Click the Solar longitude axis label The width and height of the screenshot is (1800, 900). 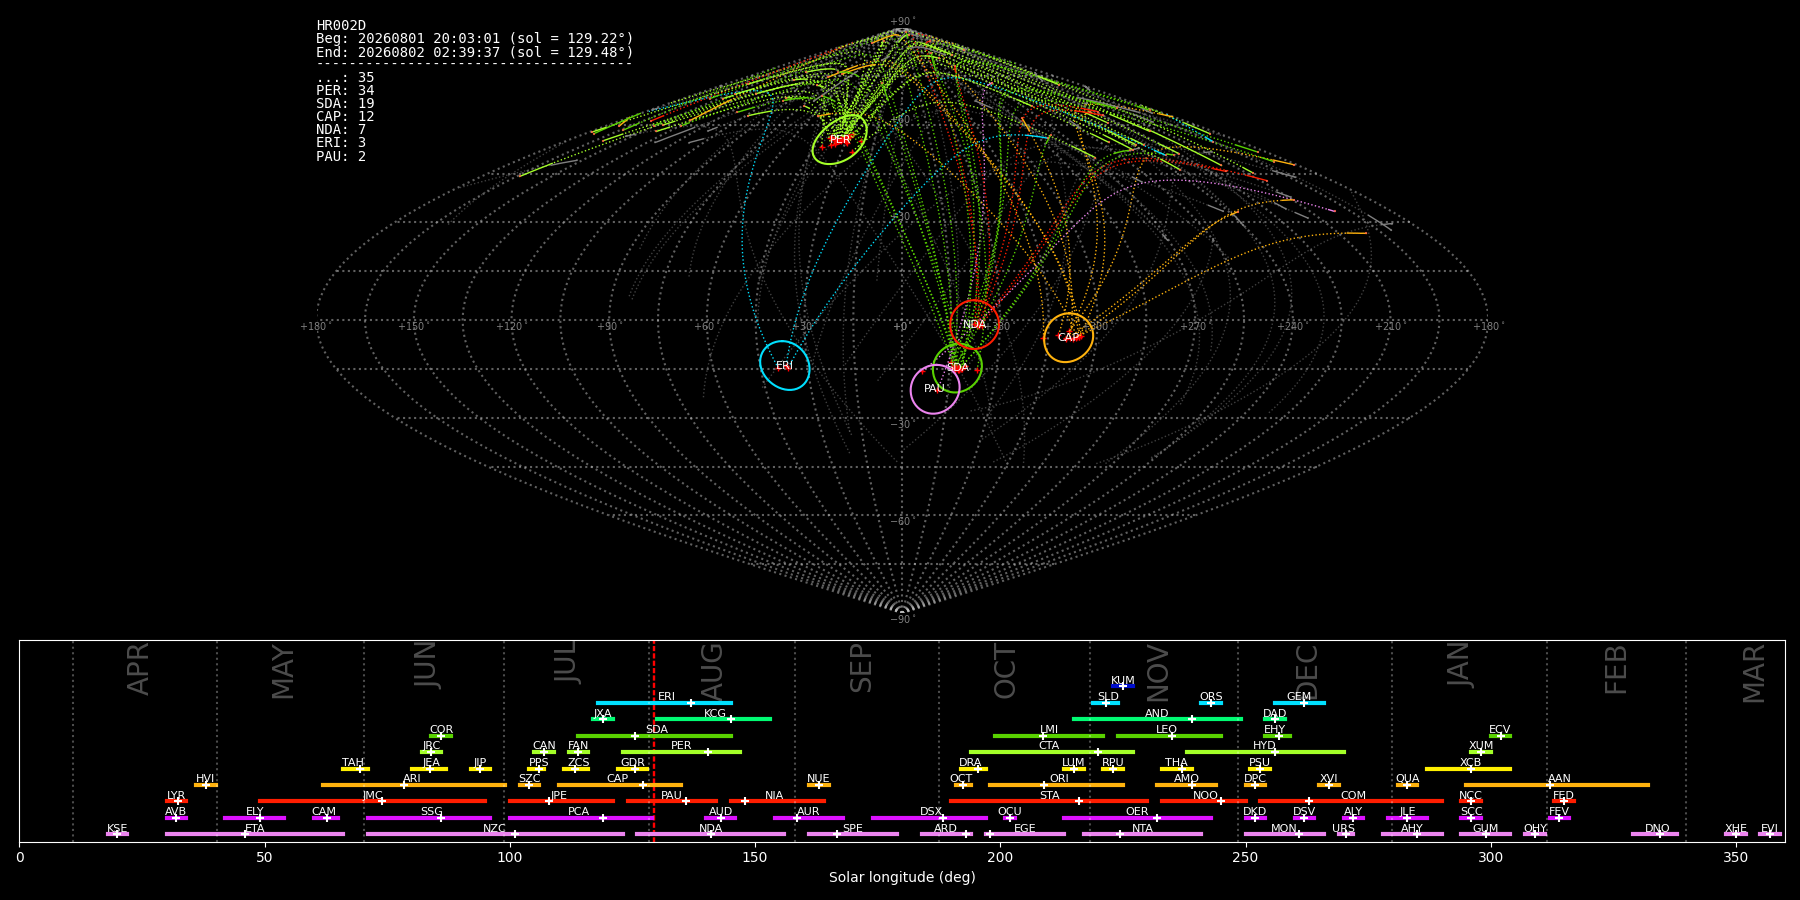point(902,877)
